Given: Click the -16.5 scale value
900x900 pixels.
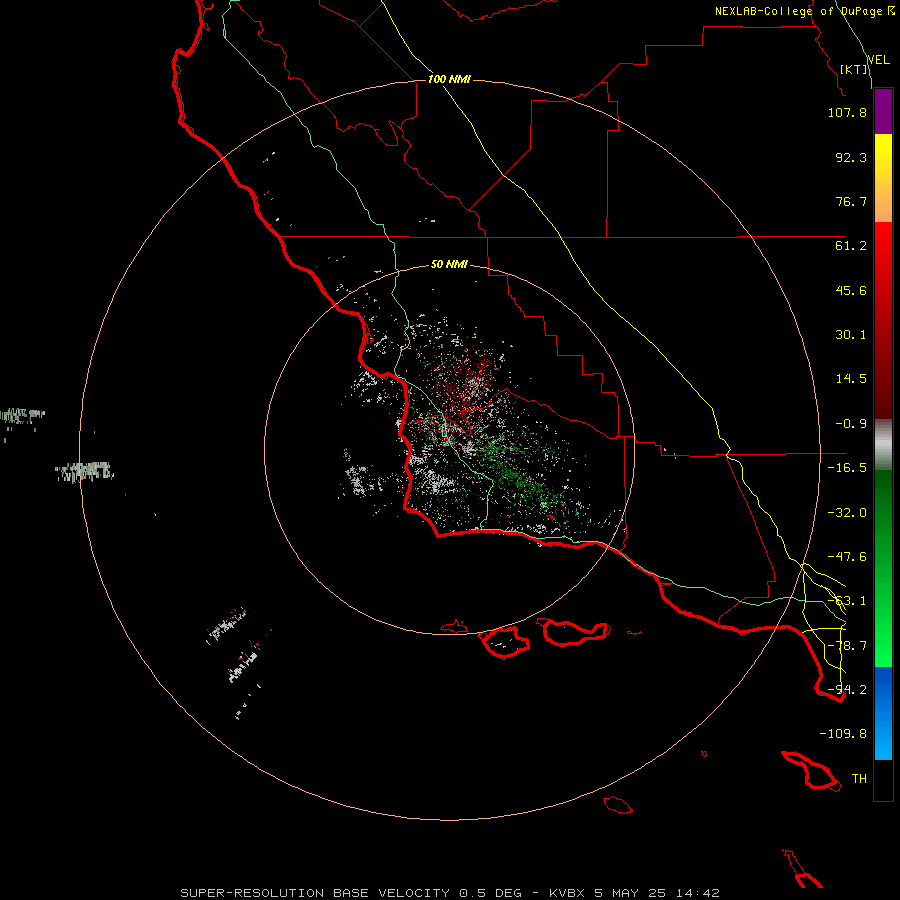Looking at the screenshot, I should (847, 468).
